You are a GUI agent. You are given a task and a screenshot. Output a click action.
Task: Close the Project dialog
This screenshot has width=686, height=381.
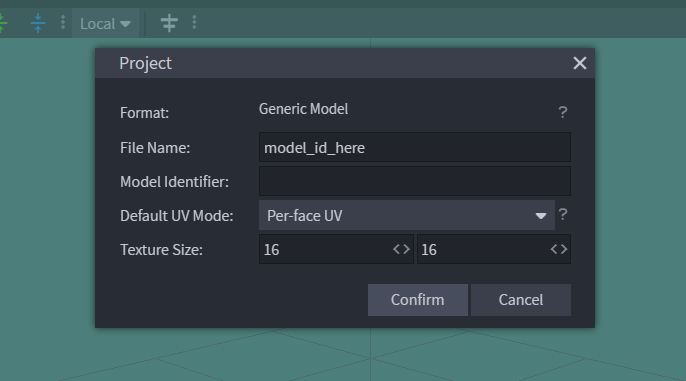click(580, 63)
